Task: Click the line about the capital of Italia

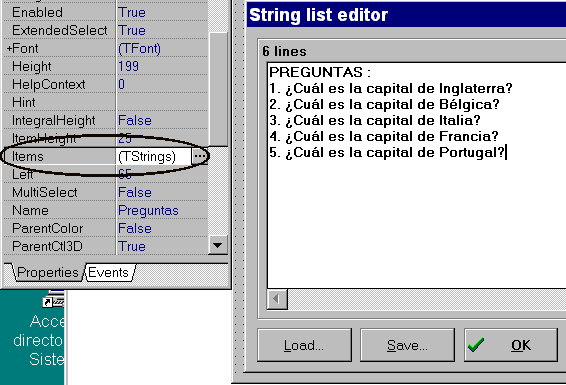Action: tap(375, 120)
